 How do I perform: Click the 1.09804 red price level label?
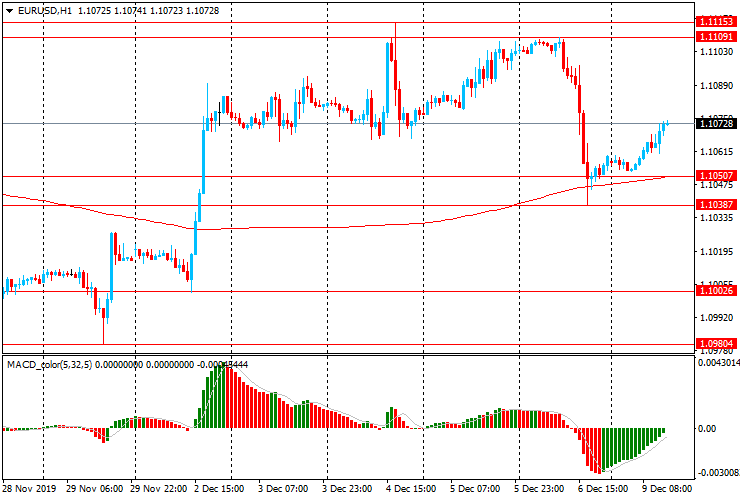(x=716, y=344)
